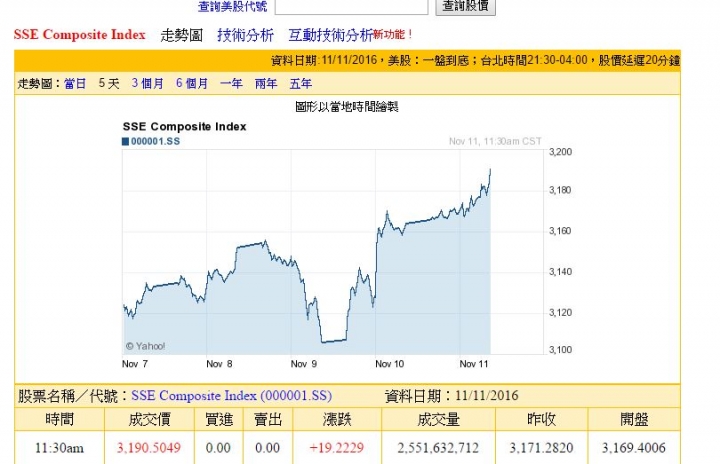Click the change value +19.2229

(x=337, y=447)
